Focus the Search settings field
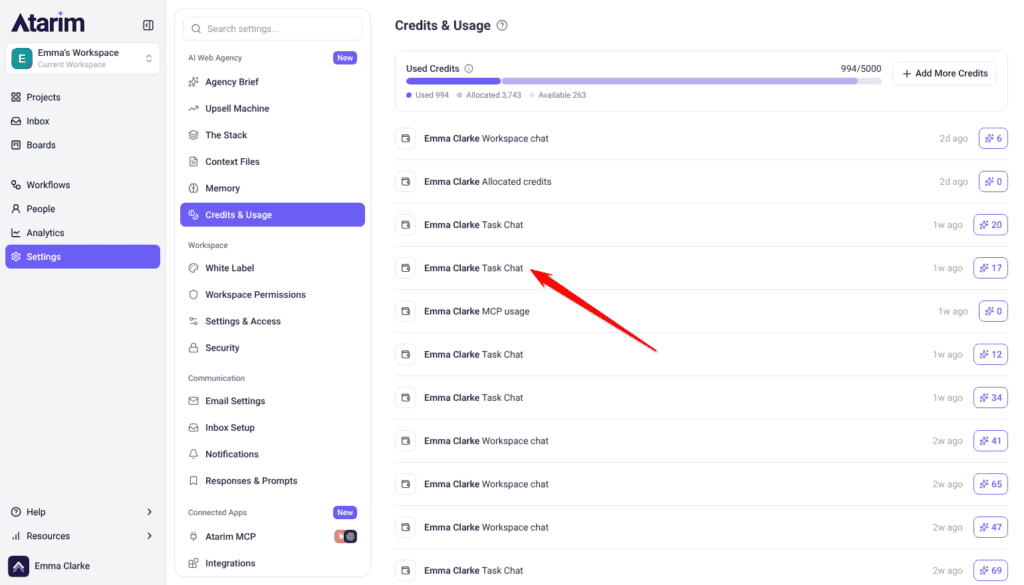The height and width of the screenshot is (585, 1024). (272, 29)
